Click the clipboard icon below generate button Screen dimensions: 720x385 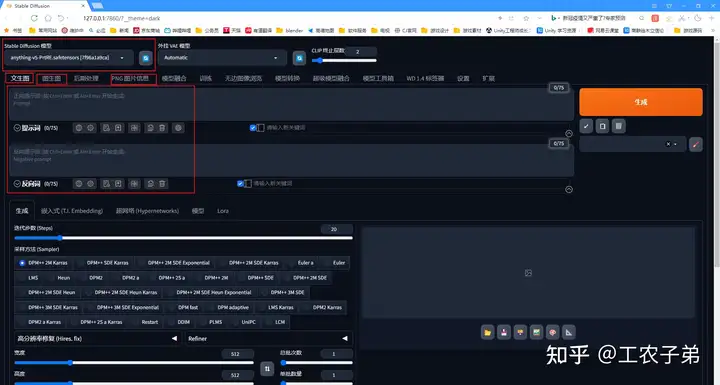(x=602, y=126)
